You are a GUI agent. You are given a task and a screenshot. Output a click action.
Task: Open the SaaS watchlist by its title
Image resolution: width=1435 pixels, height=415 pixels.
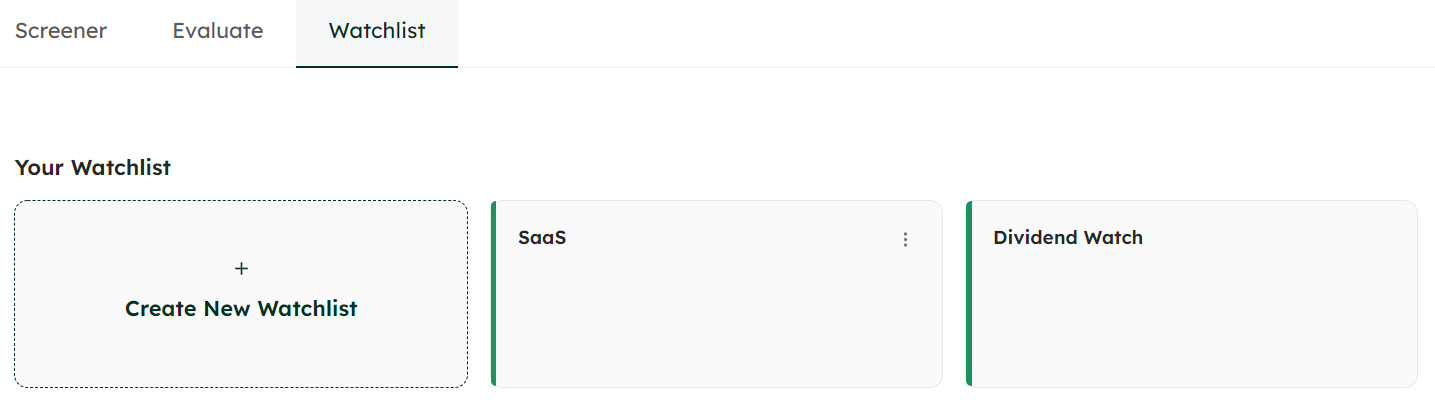coord(542,238)
